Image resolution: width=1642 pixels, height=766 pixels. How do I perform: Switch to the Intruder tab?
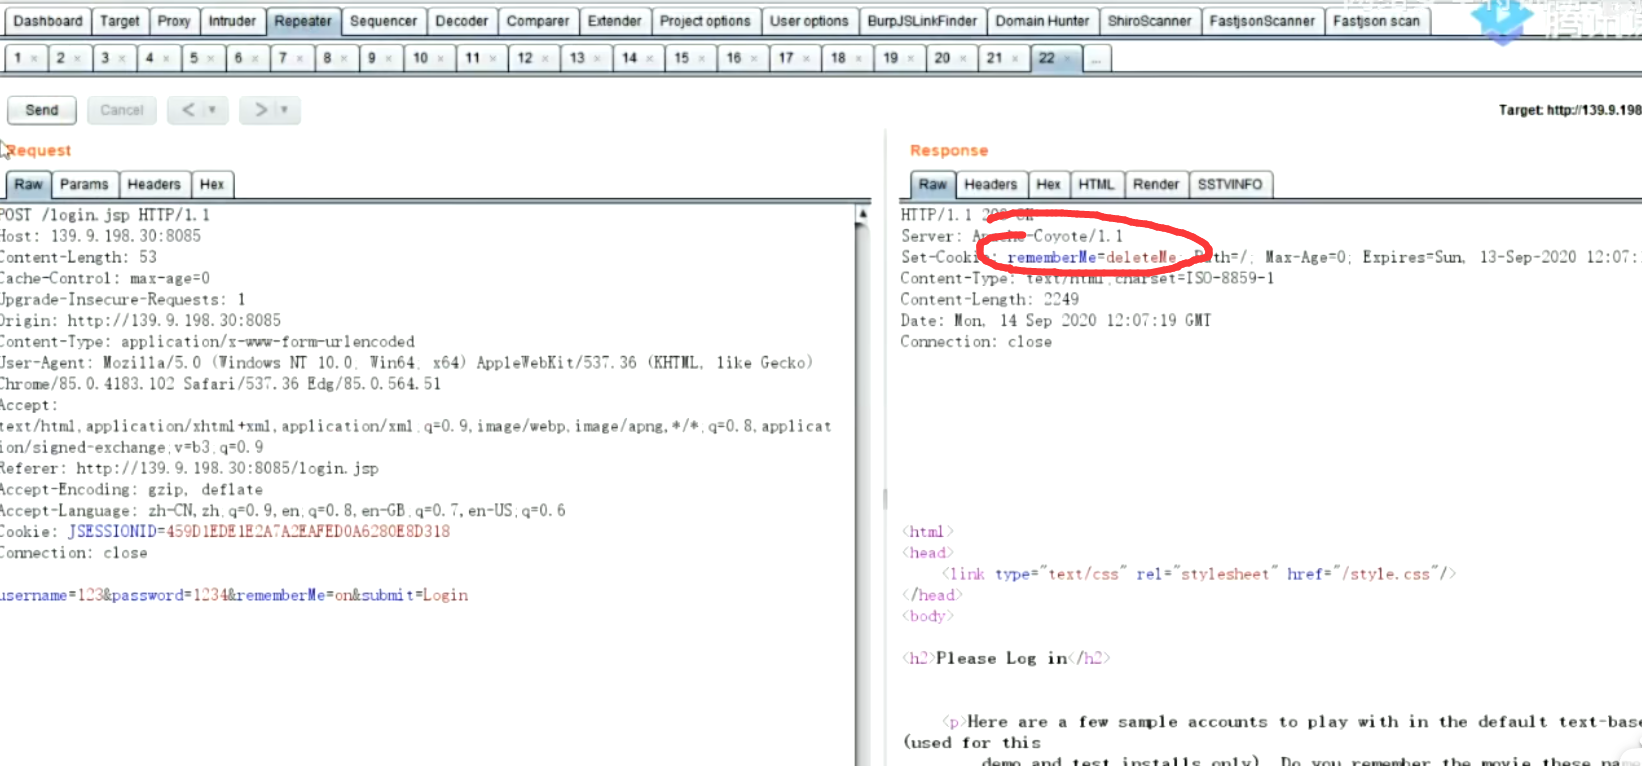[x=232, y=21]
